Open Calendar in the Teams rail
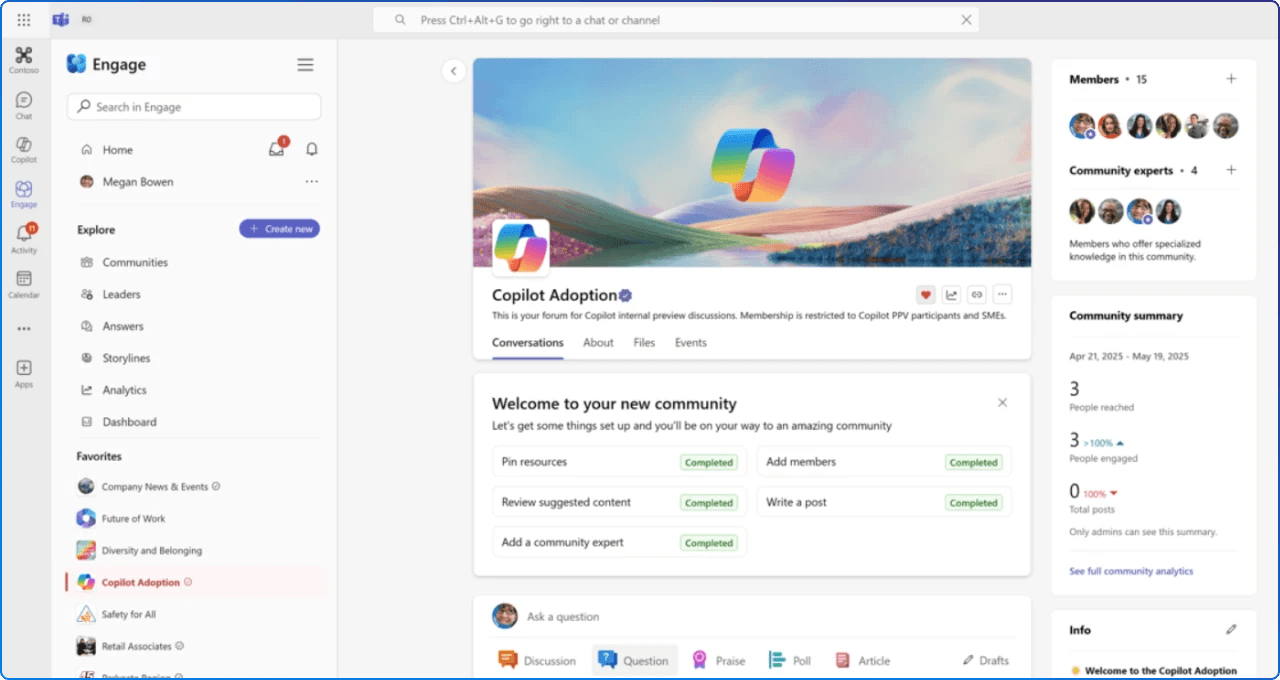 24,284
